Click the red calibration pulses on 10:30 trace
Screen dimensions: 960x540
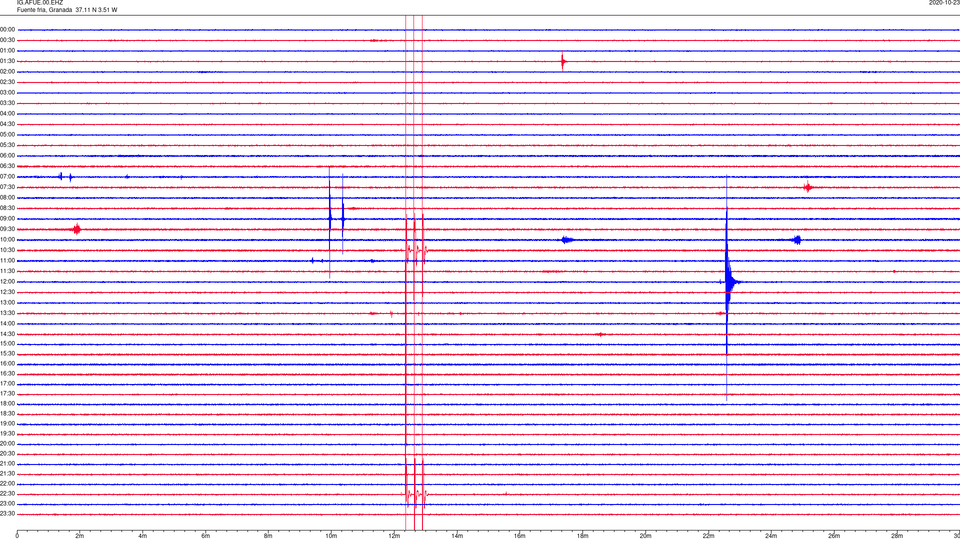(x=415, y=250)
